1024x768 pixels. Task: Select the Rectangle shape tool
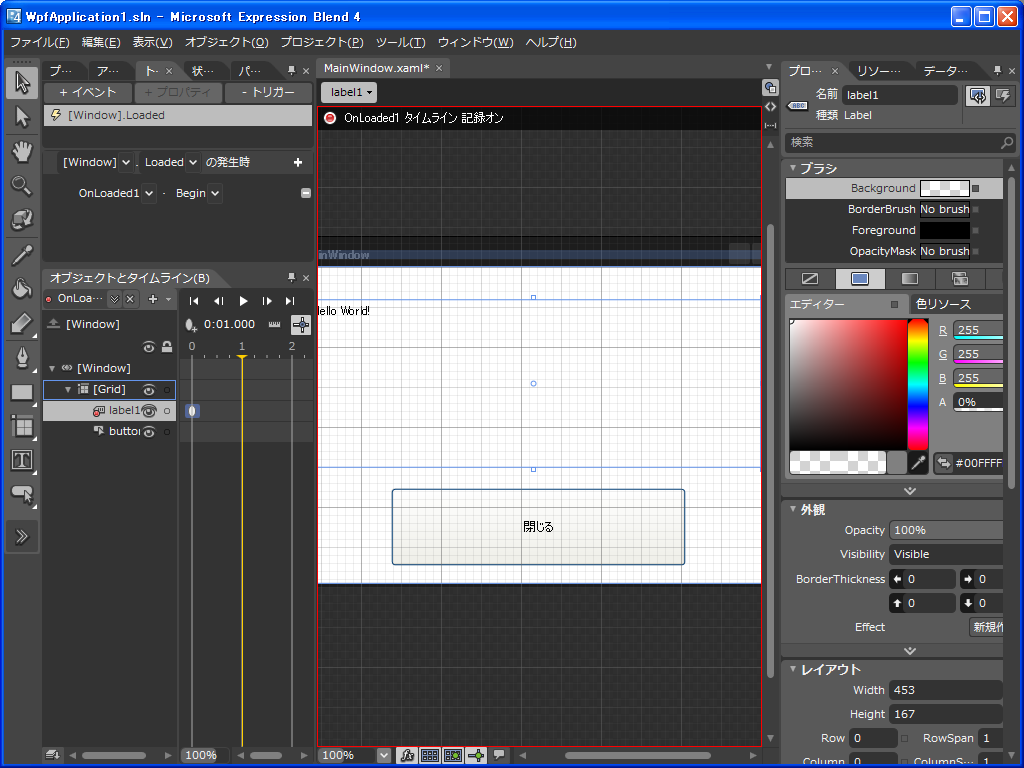[22, 392]
